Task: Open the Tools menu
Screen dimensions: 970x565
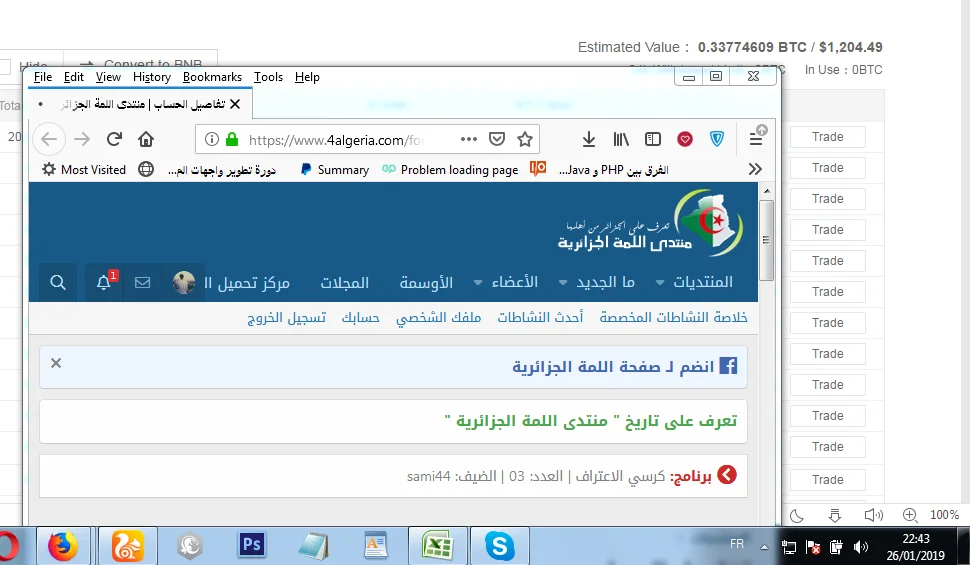Action: (x=268, y=77)
